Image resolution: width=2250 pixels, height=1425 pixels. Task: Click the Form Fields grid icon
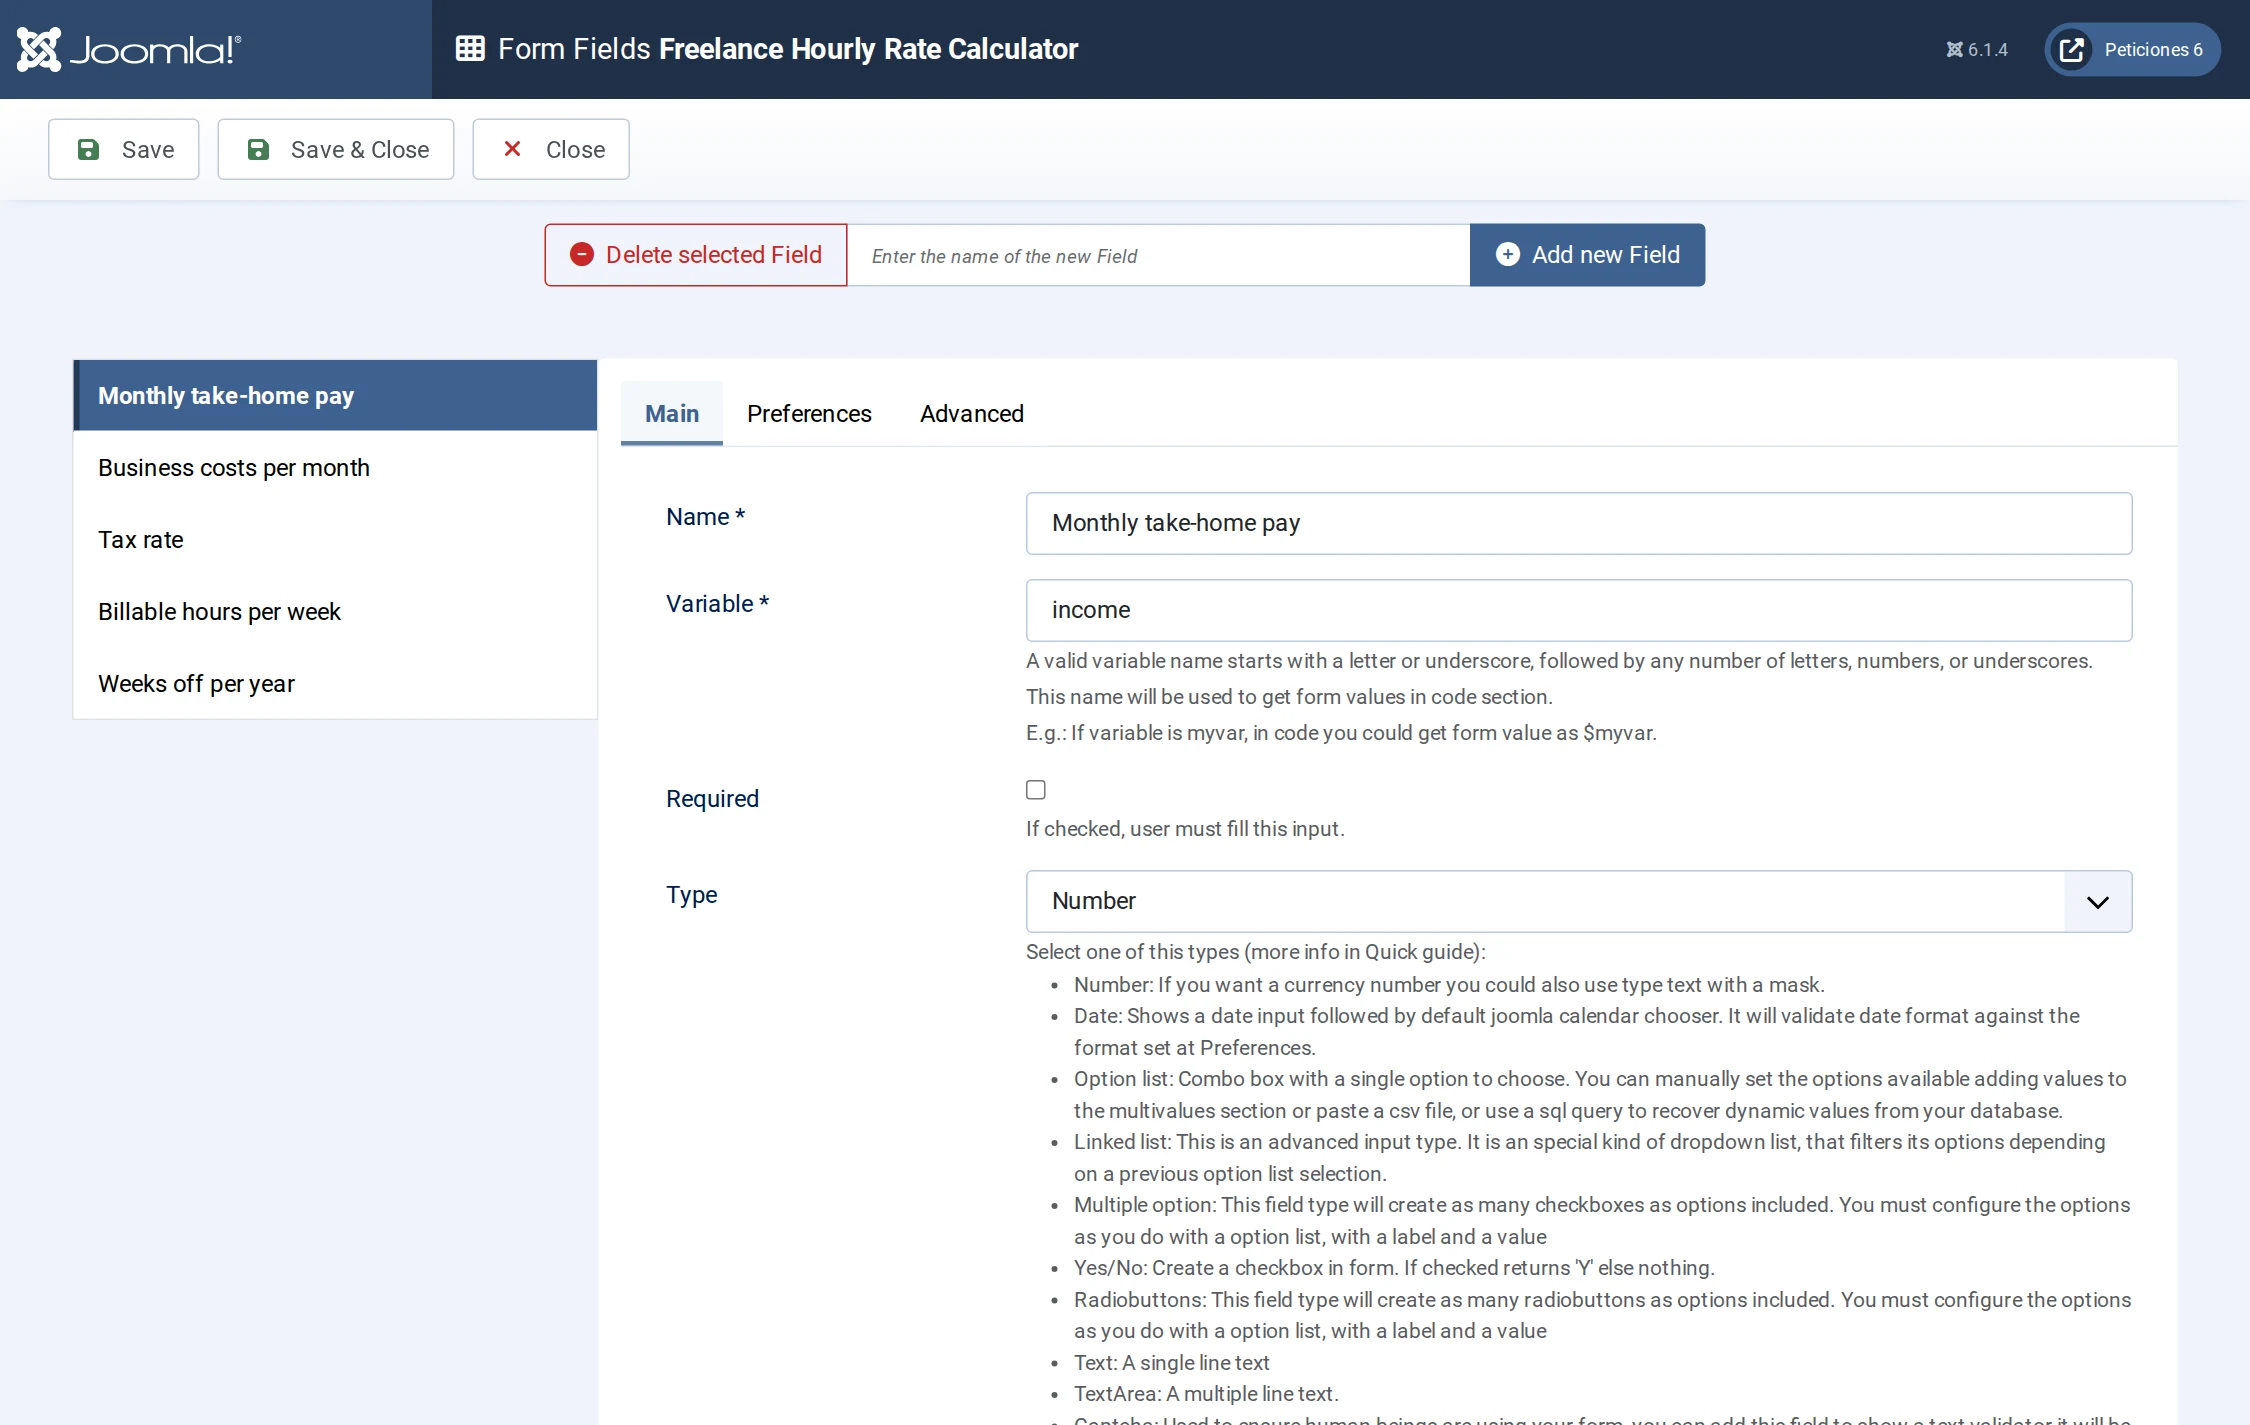click(470, 49)
